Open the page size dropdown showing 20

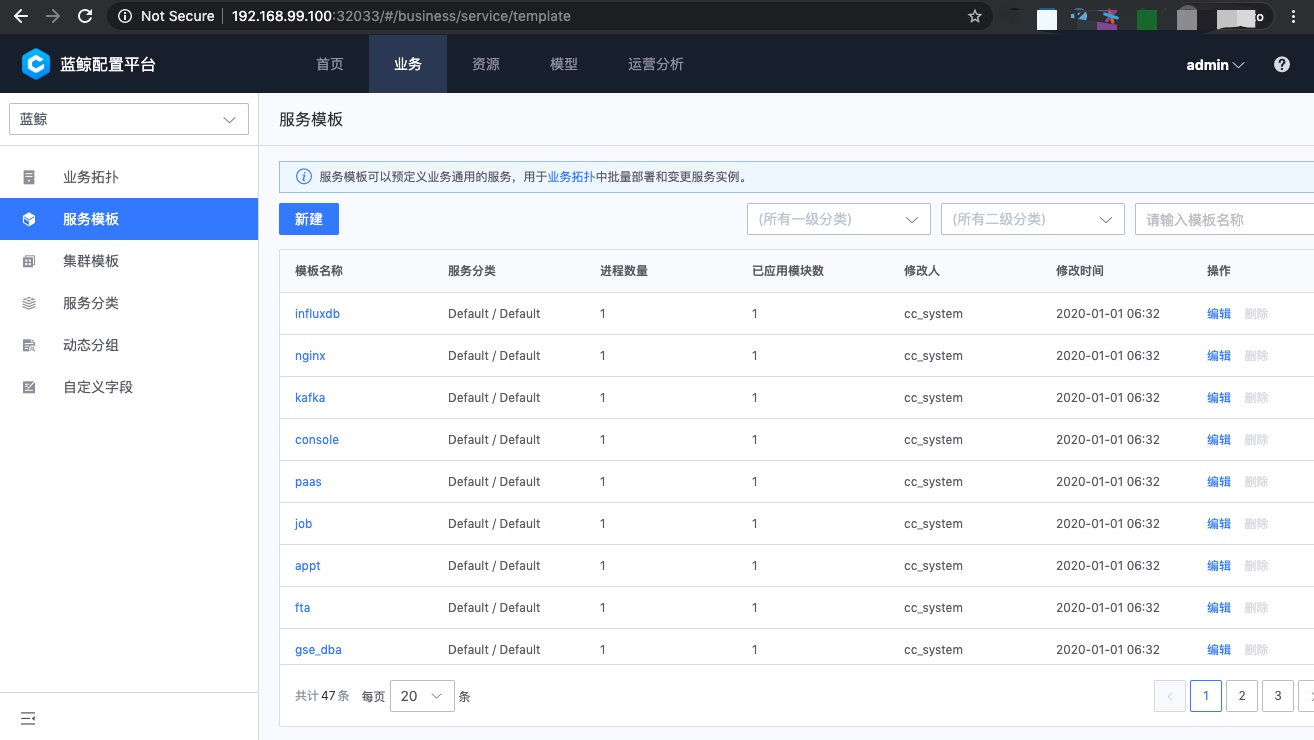[x=422, y=696]
